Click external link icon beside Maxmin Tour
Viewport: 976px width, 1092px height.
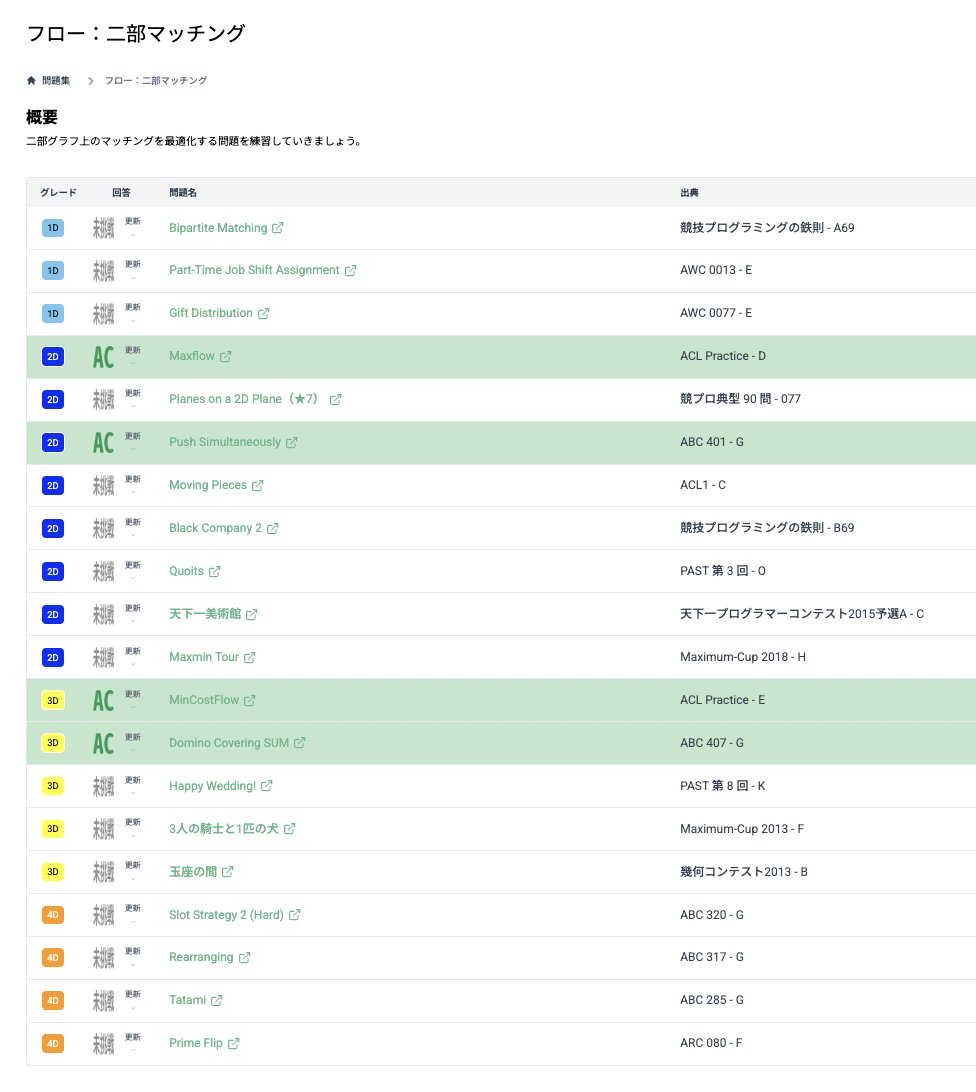coord(249,657)
